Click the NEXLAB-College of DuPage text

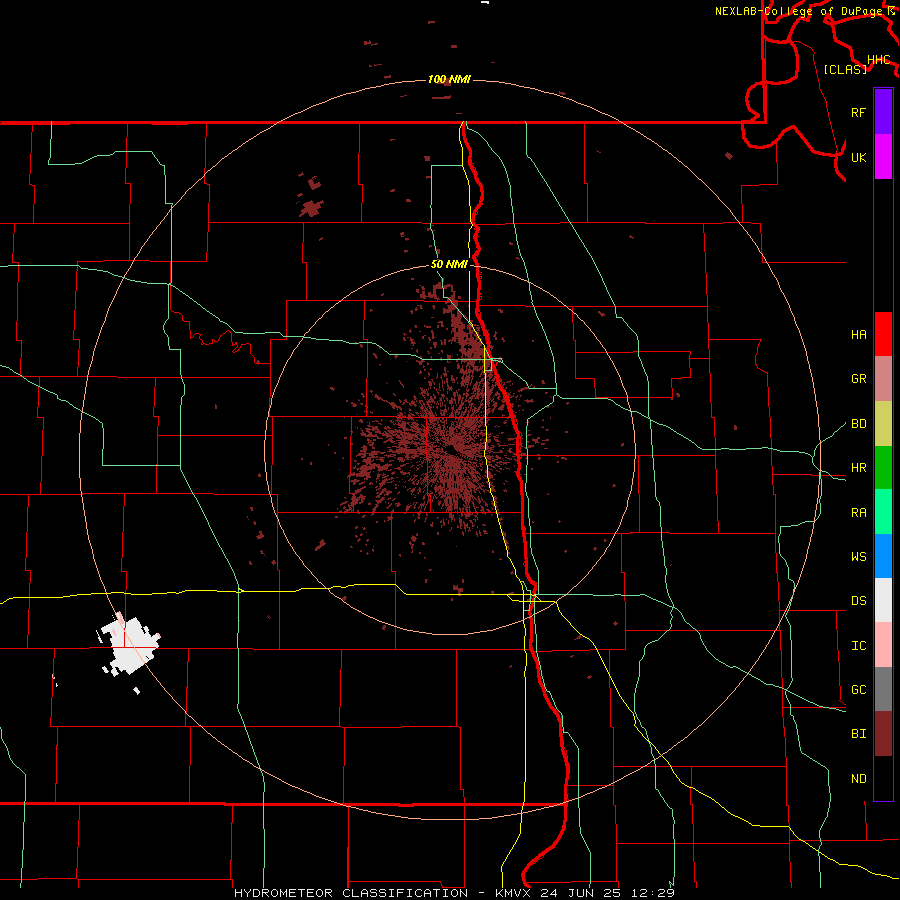(x=798, y=11)
